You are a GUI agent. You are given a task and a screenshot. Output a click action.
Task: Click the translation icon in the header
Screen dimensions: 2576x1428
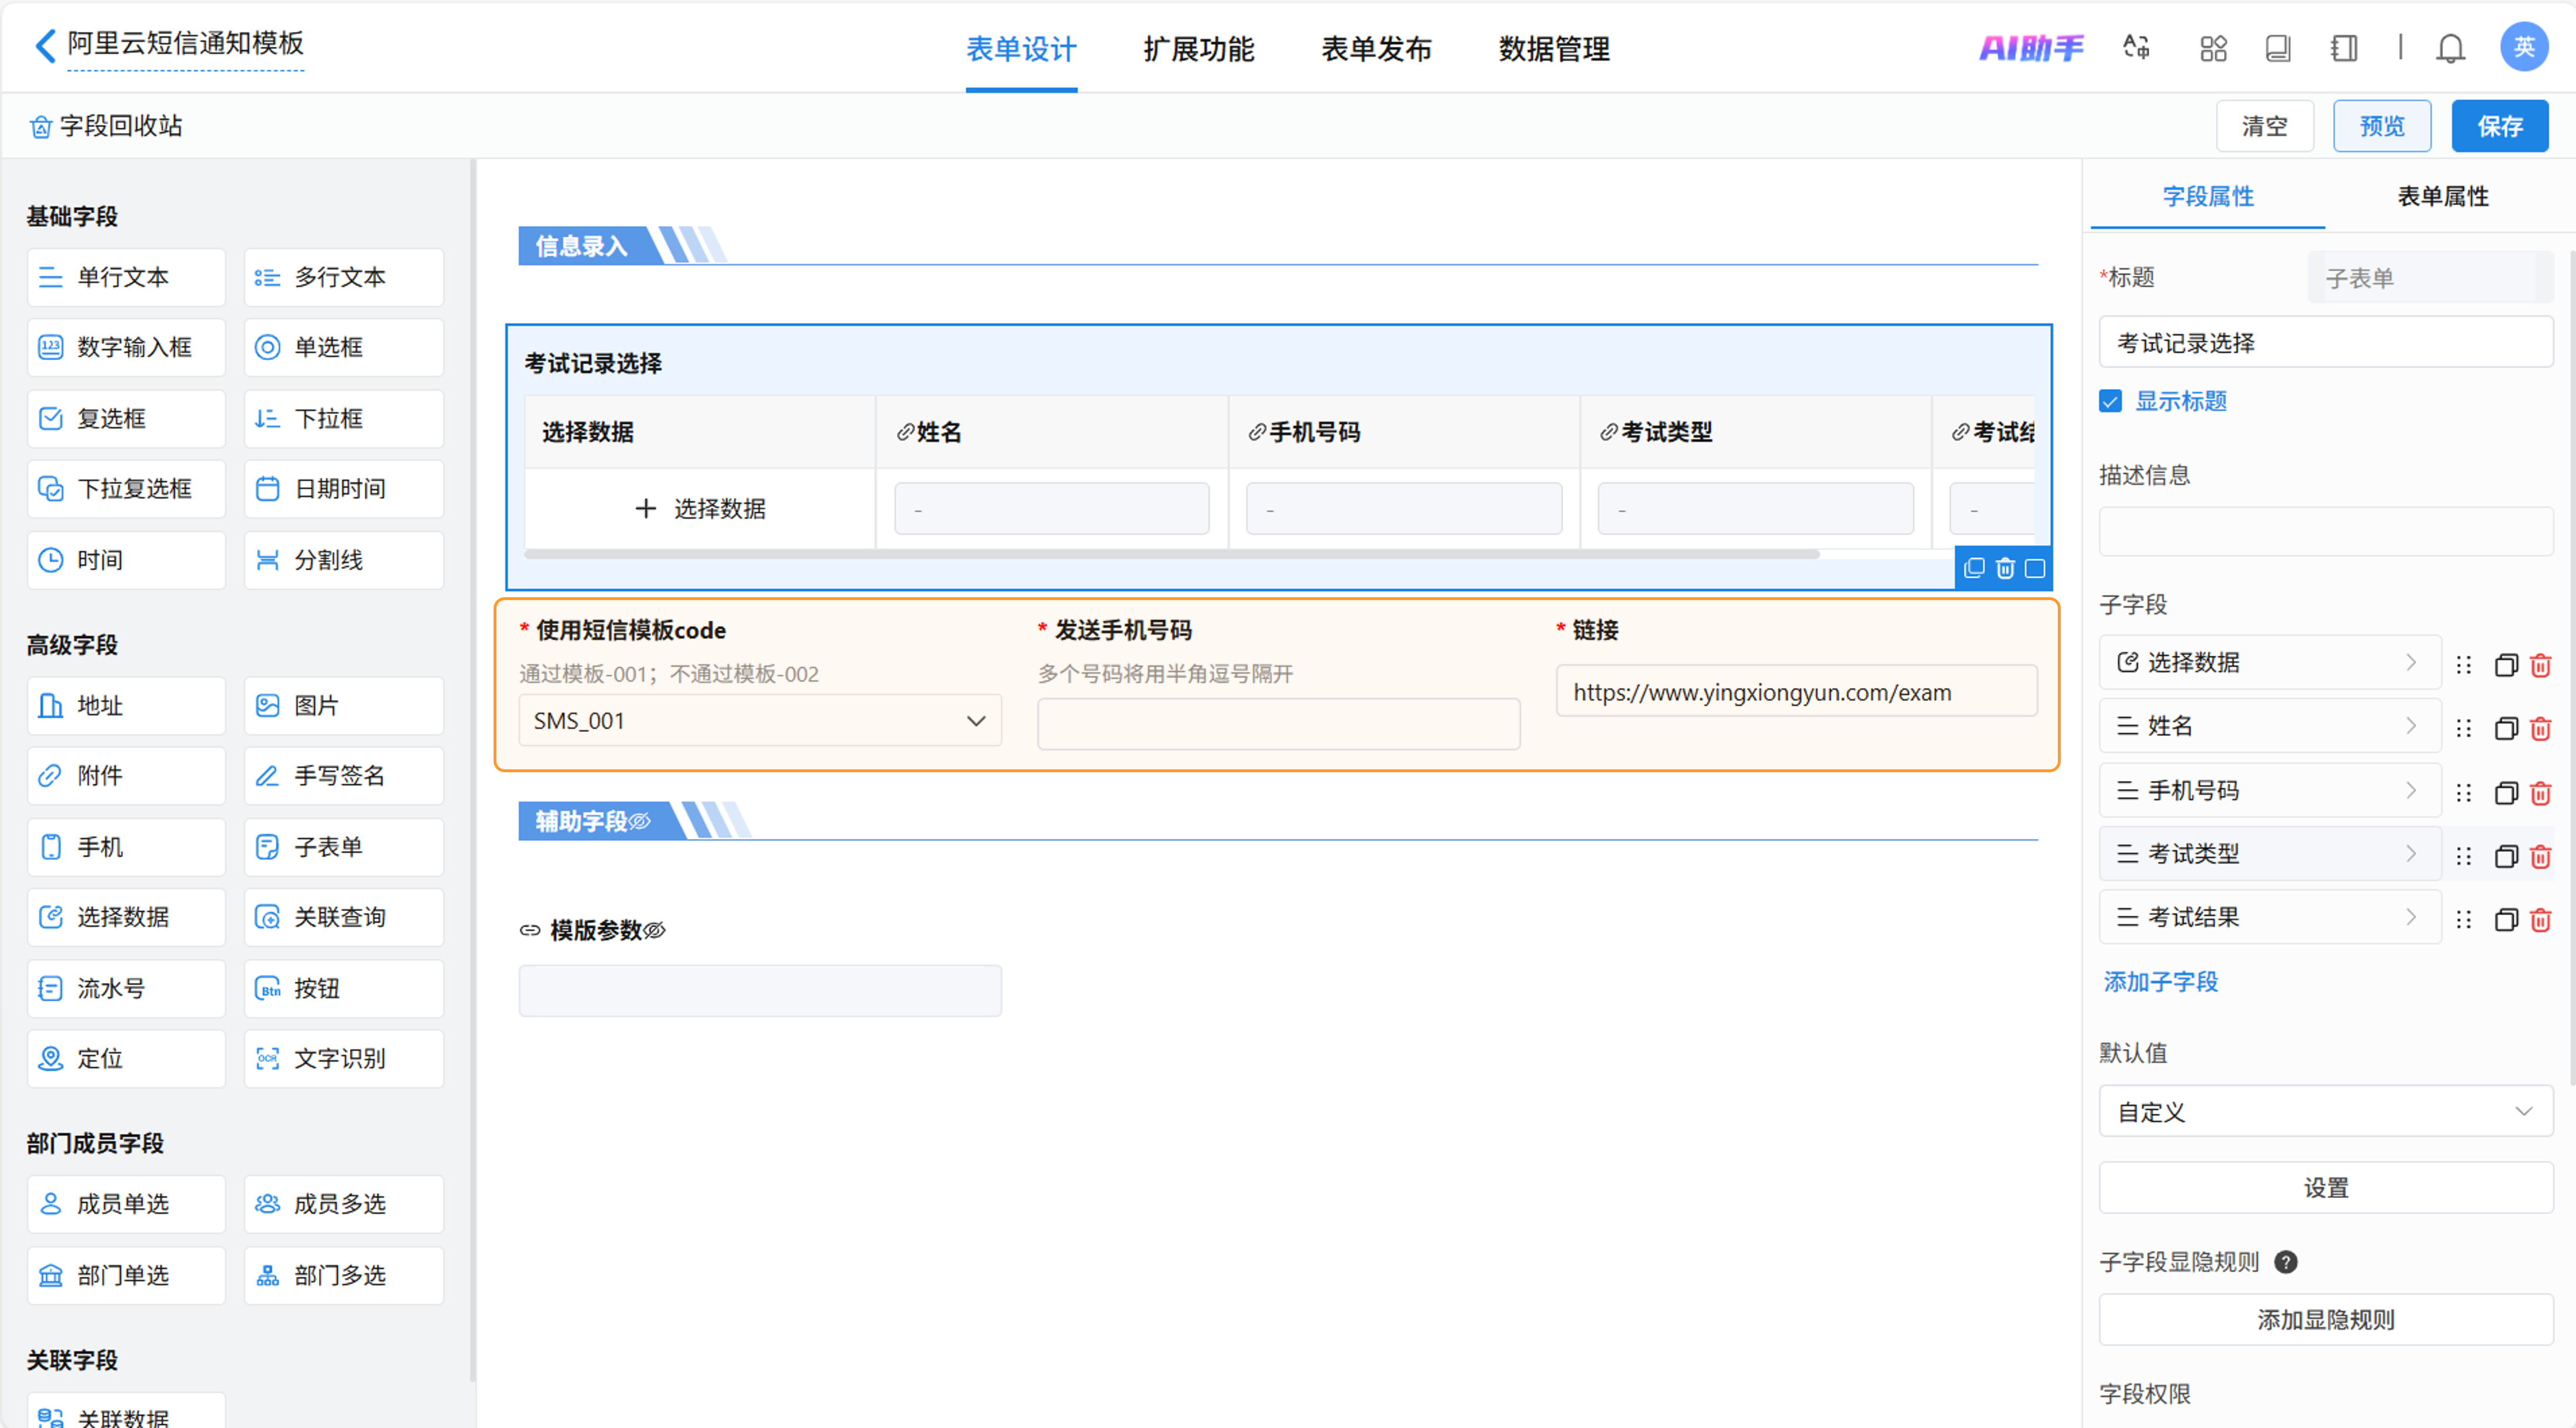pos(2136,48)
